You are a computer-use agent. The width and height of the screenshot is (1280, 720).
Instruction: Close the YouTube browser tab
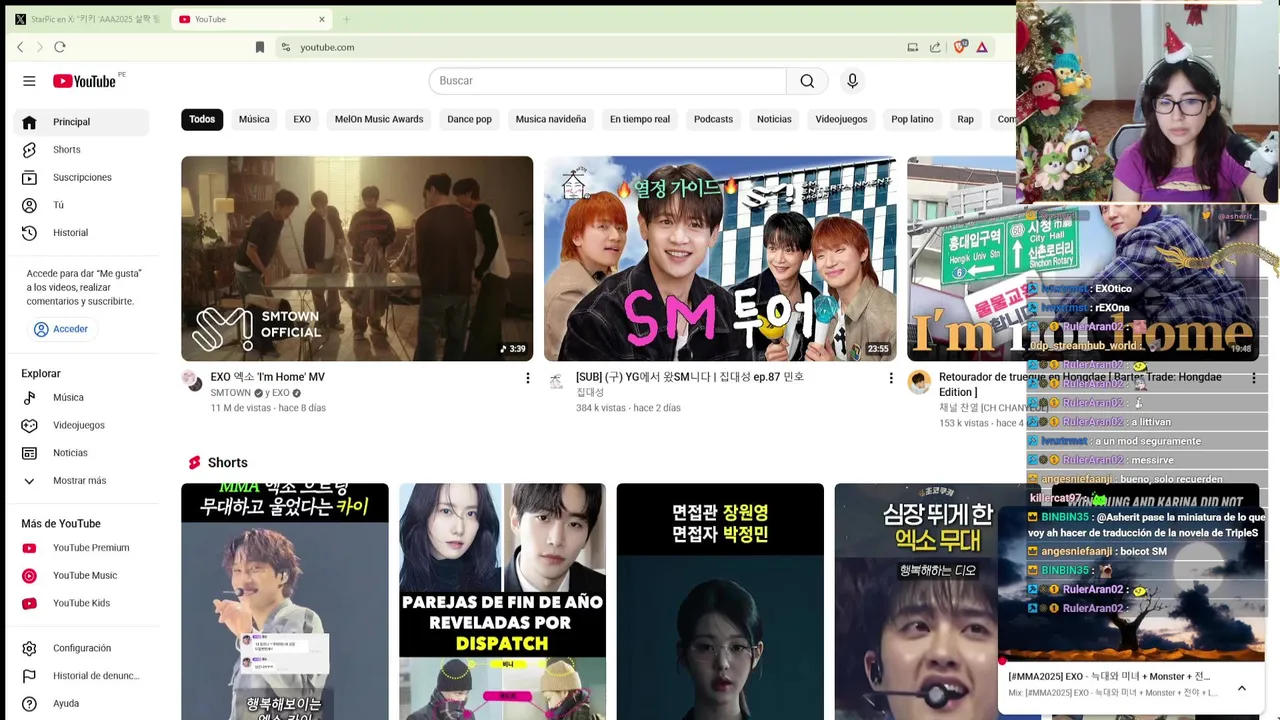pyautogui.click(x=322, y=19)
